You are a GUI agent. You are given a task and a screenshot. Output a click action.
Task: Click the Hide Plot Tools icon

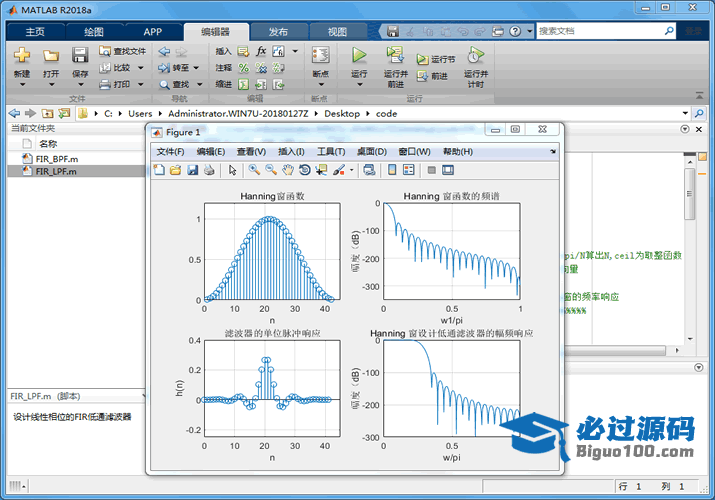(431, 170)
